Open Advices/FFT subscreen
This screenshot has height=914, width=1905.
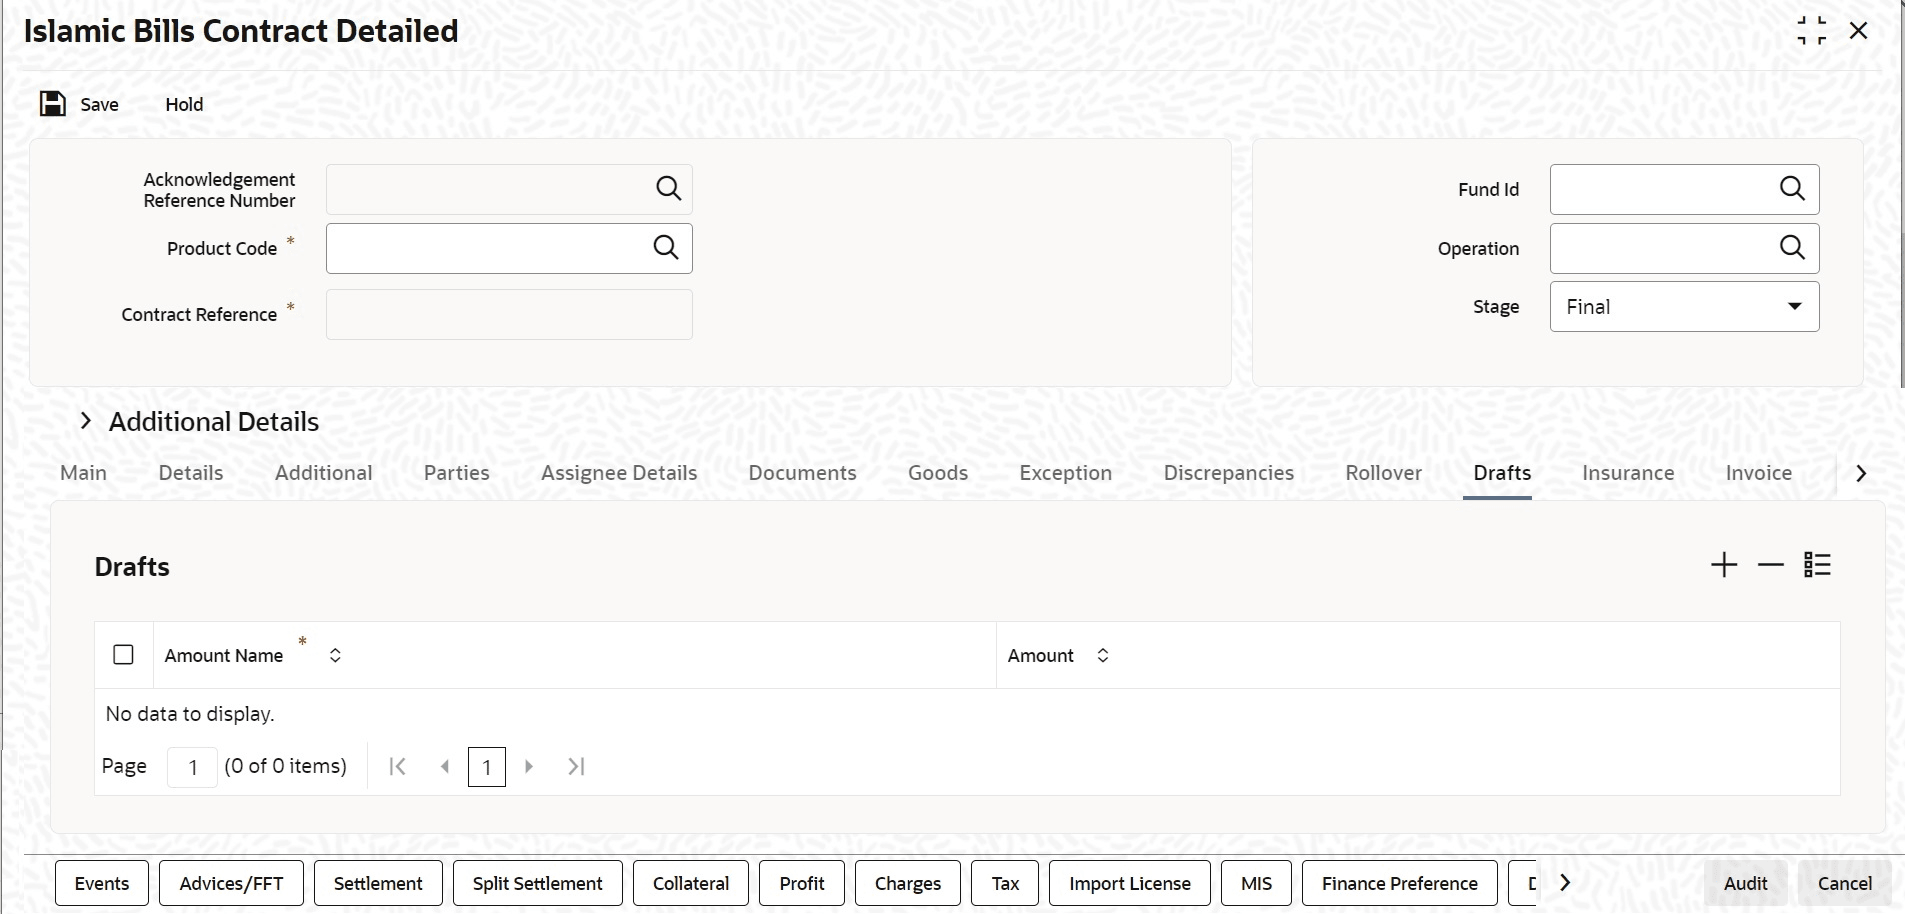[231, 883]
